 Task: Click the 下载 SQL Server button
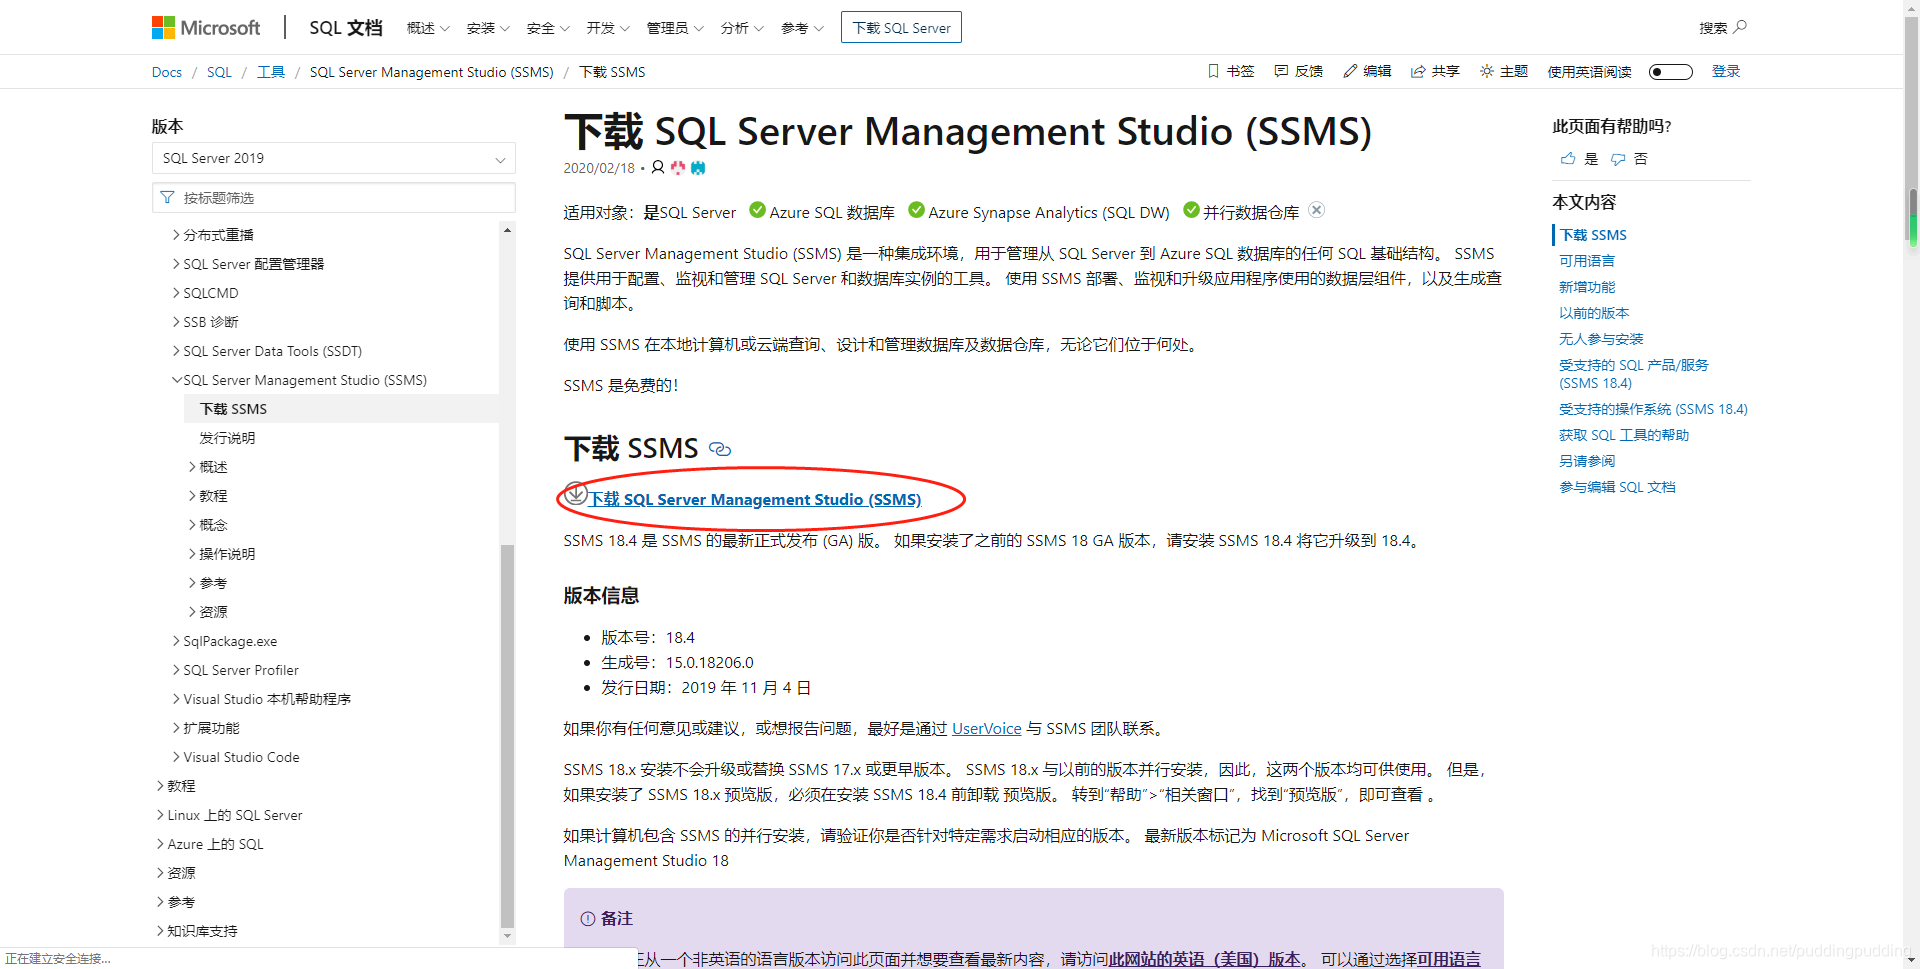click(901, 28)
